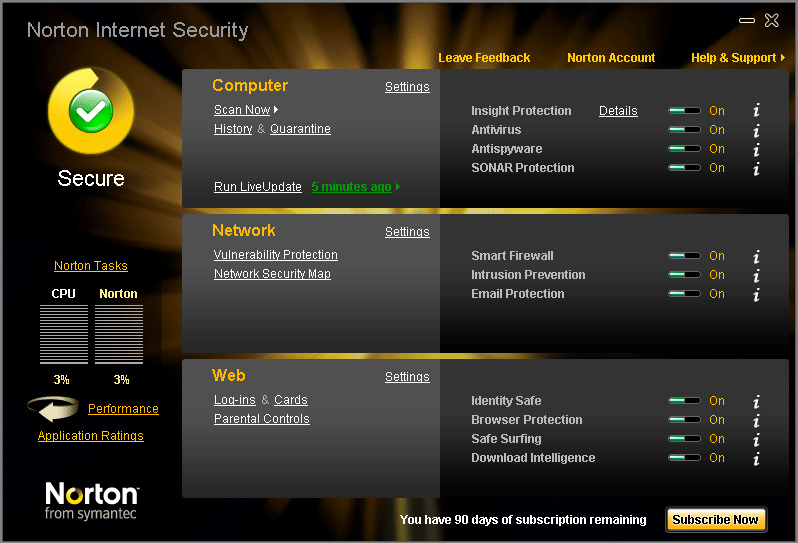Open Parental Controls

click(x=262, y=419)
